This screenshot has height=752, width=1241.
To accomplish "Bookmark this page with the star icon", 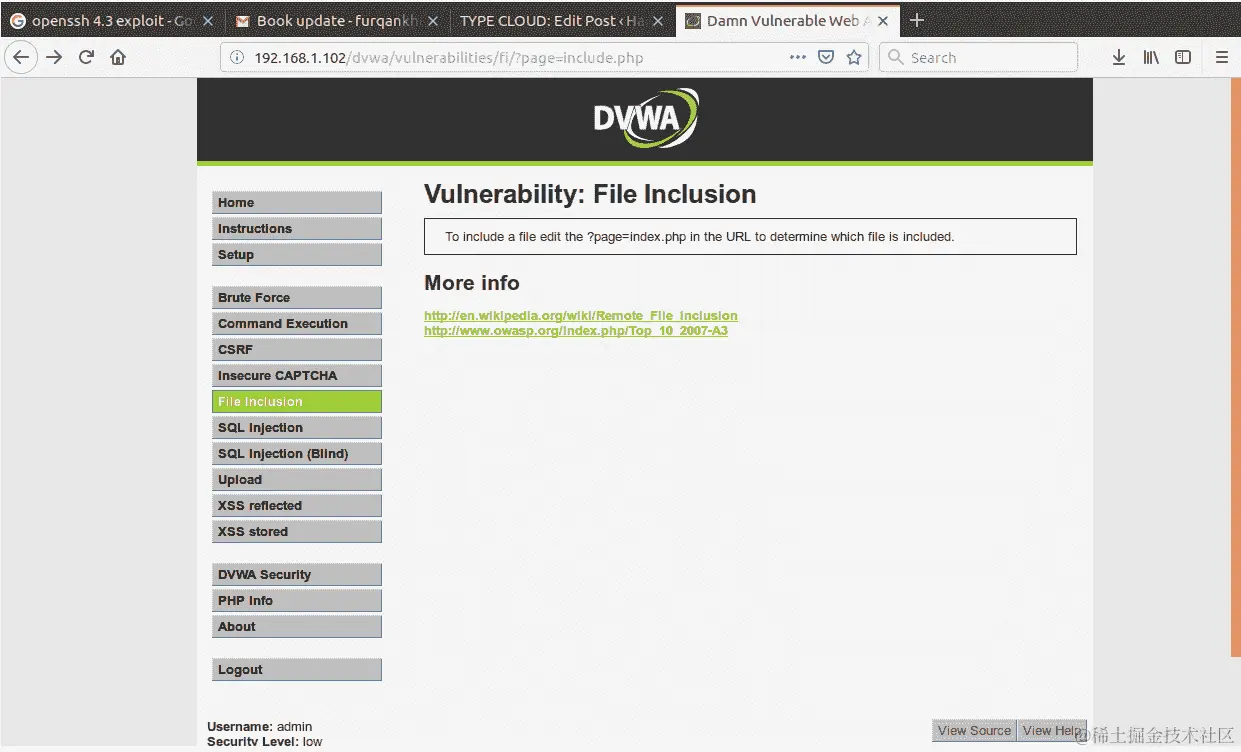I will 854,57.
